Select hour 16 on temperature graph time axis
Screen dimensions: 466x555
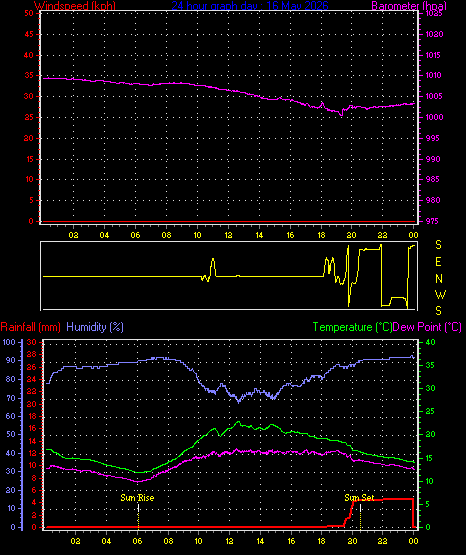(291, 541)
